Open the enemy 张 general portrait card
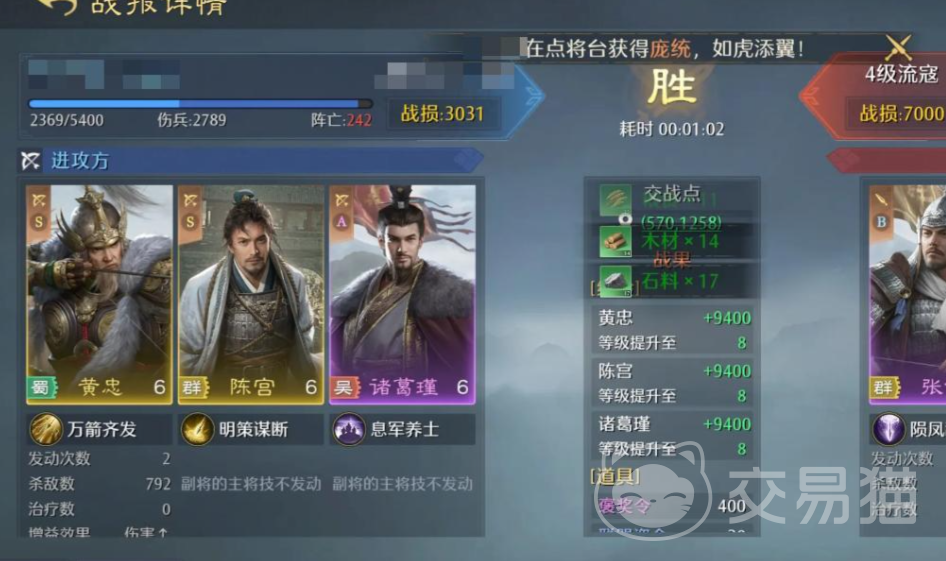This screenshot has width=946, height=561. tap(907, 294)
